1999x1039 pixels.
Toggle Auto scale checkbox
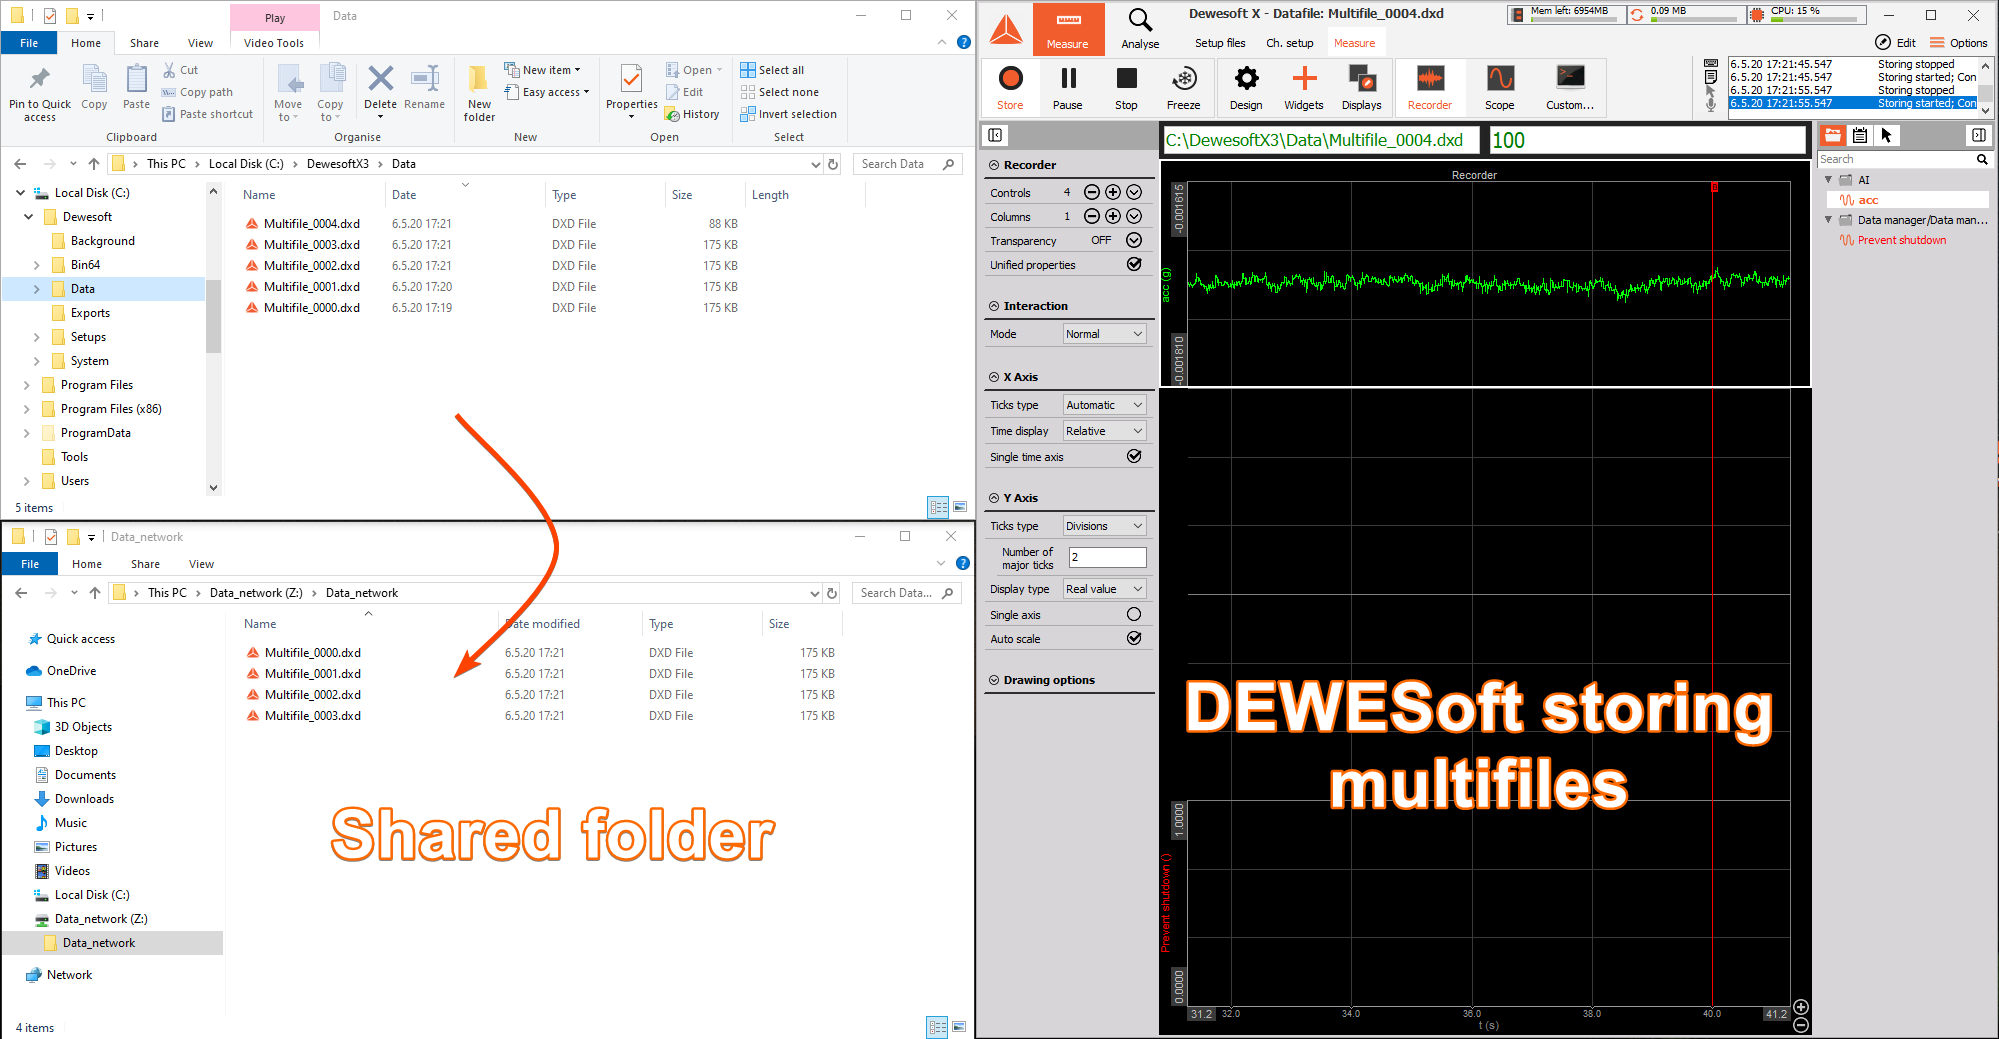coord(1134,638)
